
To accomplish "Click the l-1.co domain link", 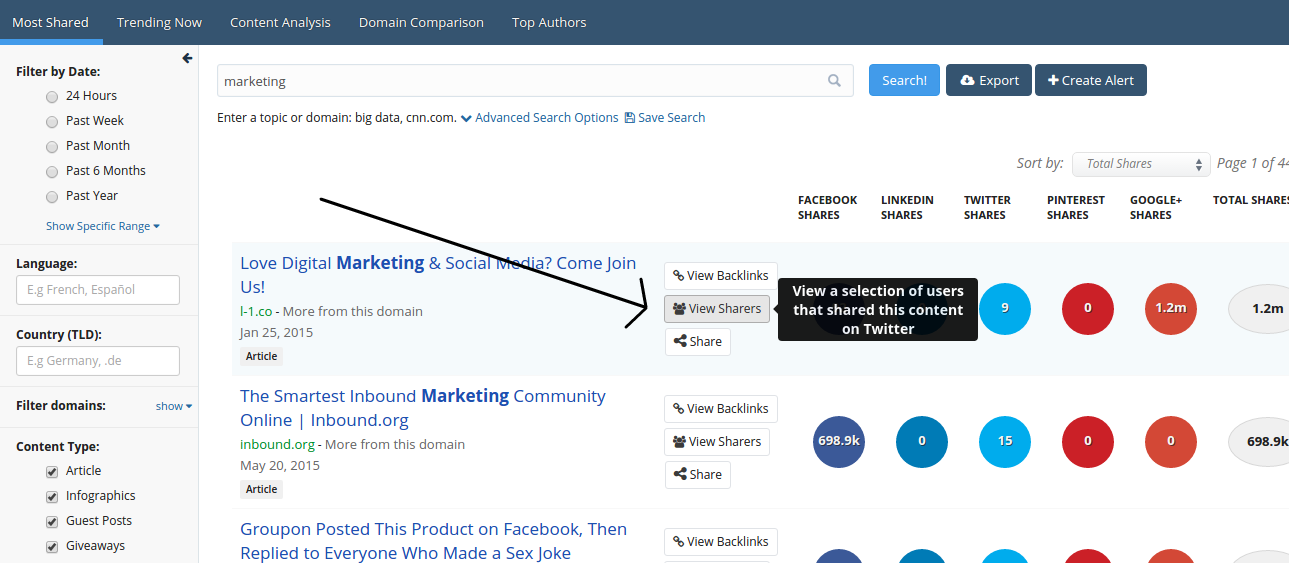I will pos(256,311).
